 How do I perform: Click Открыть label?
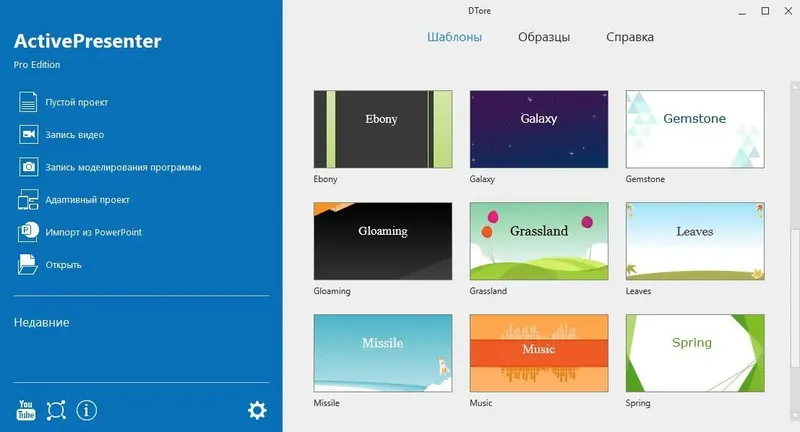(x=63, y=265)
